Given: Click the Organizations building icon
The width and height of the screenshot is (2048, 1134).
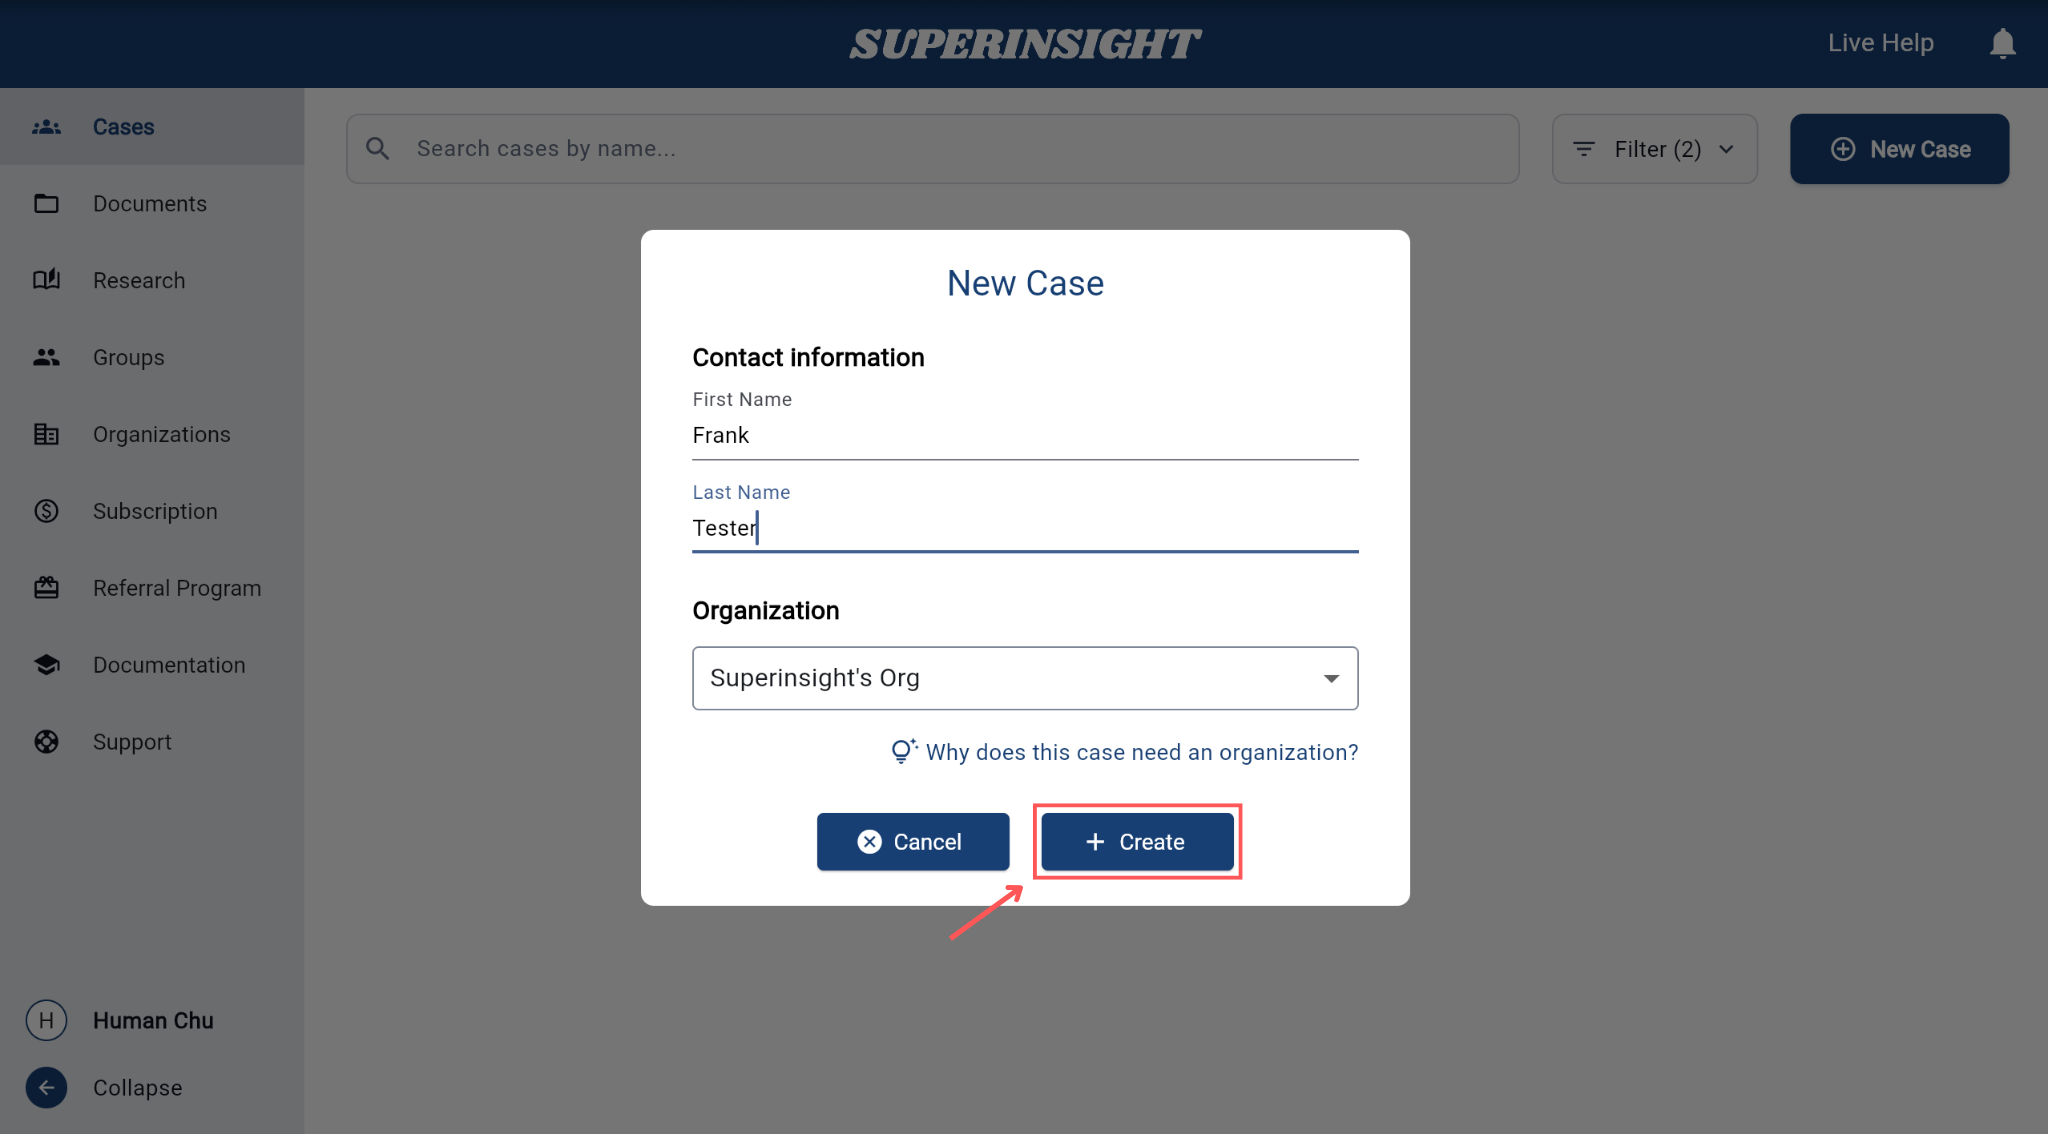Looking at the screenshot, I should (46, 434).
